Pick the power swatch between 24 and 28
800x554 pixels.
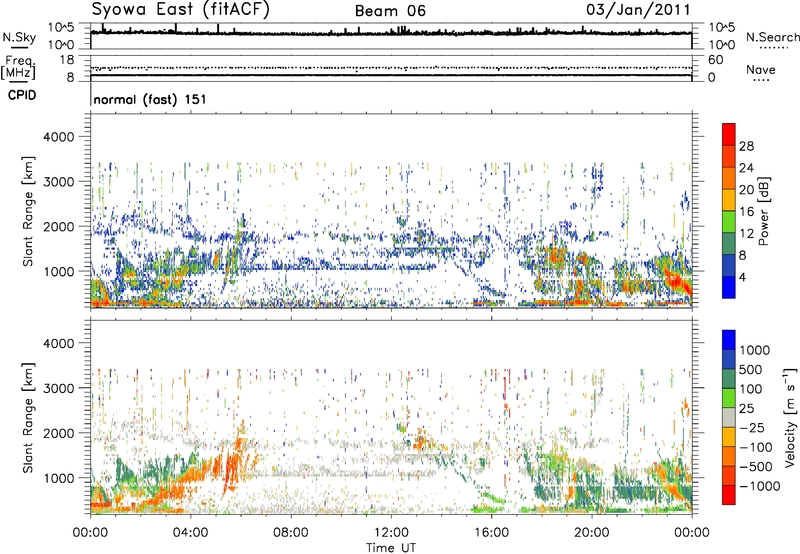point(729,156)
